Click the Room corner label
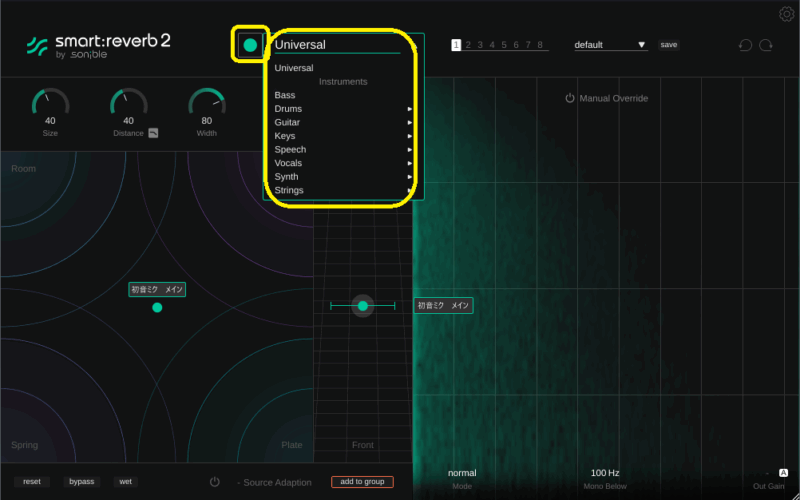 (23, 169)
